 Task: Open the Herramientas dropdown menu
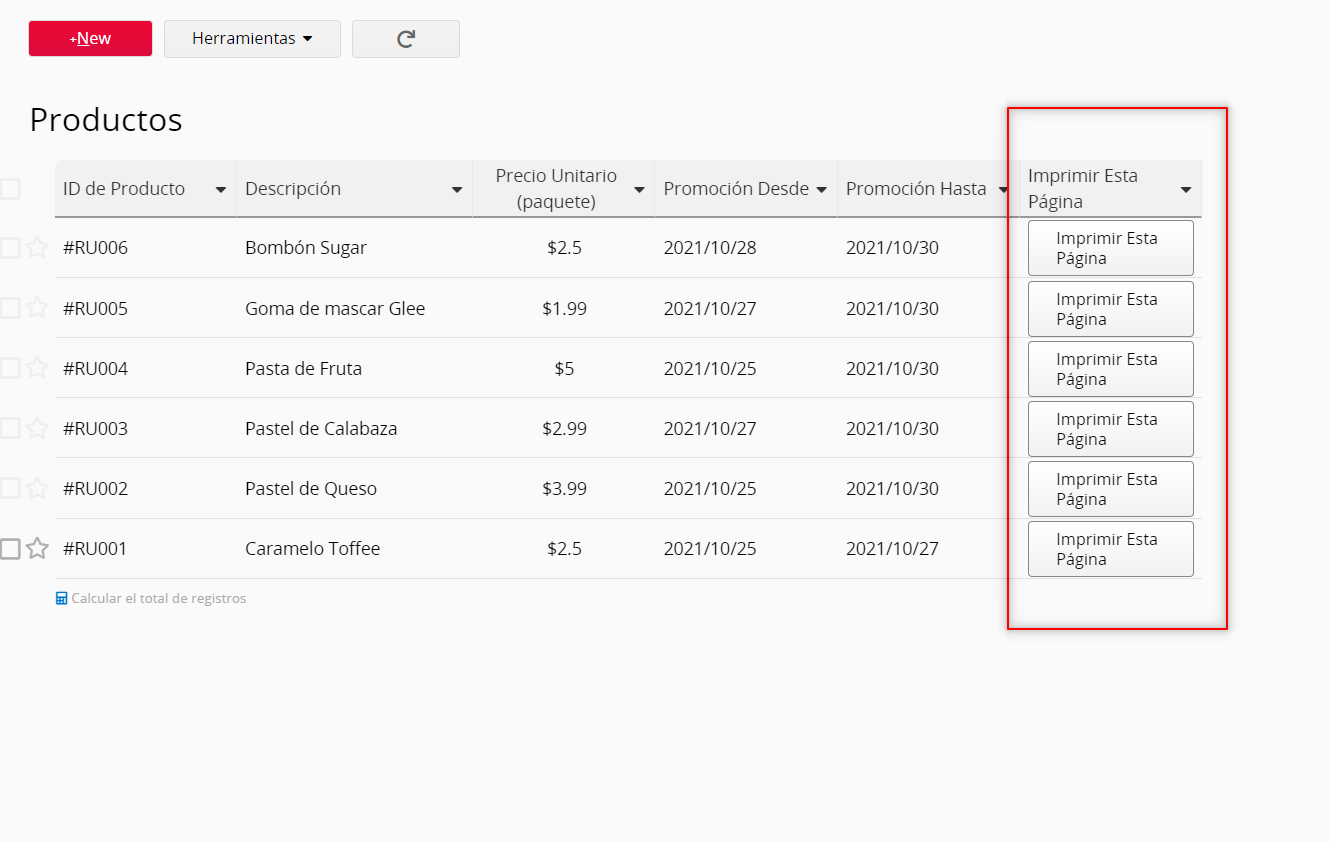[252, 39]
